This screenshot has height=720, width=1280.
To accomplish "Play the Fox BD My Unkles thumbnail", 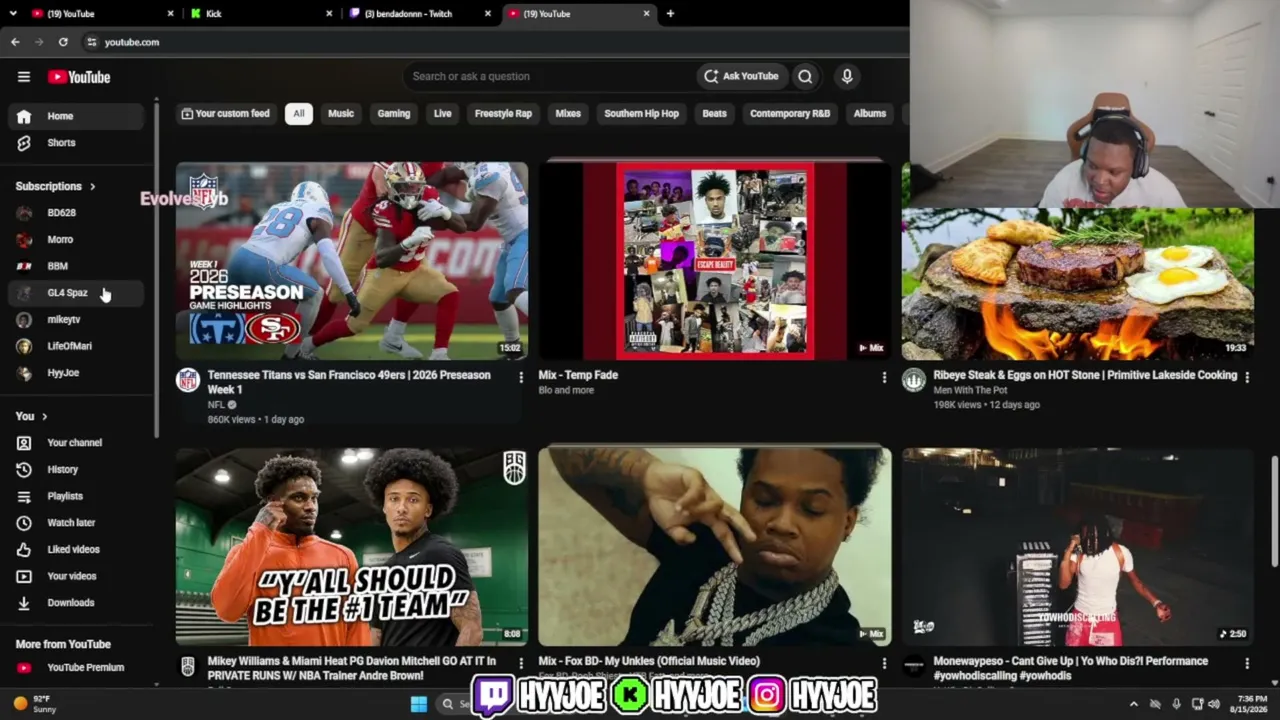I will [714, 547].
